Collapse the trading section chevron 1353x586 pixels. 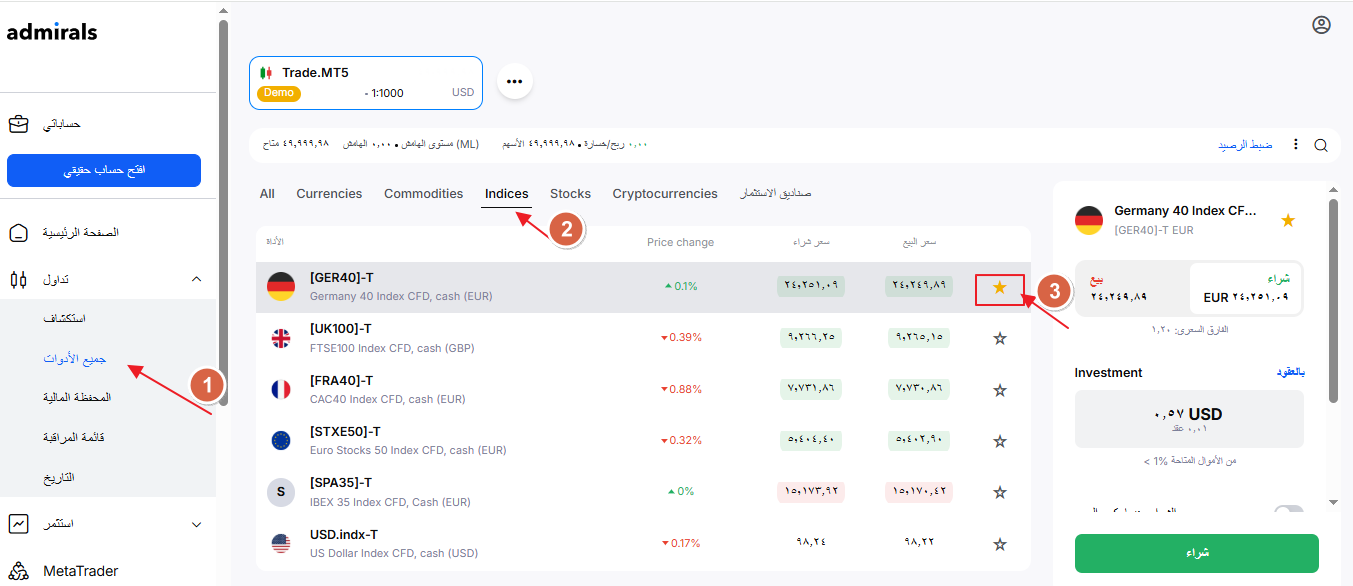196,280
